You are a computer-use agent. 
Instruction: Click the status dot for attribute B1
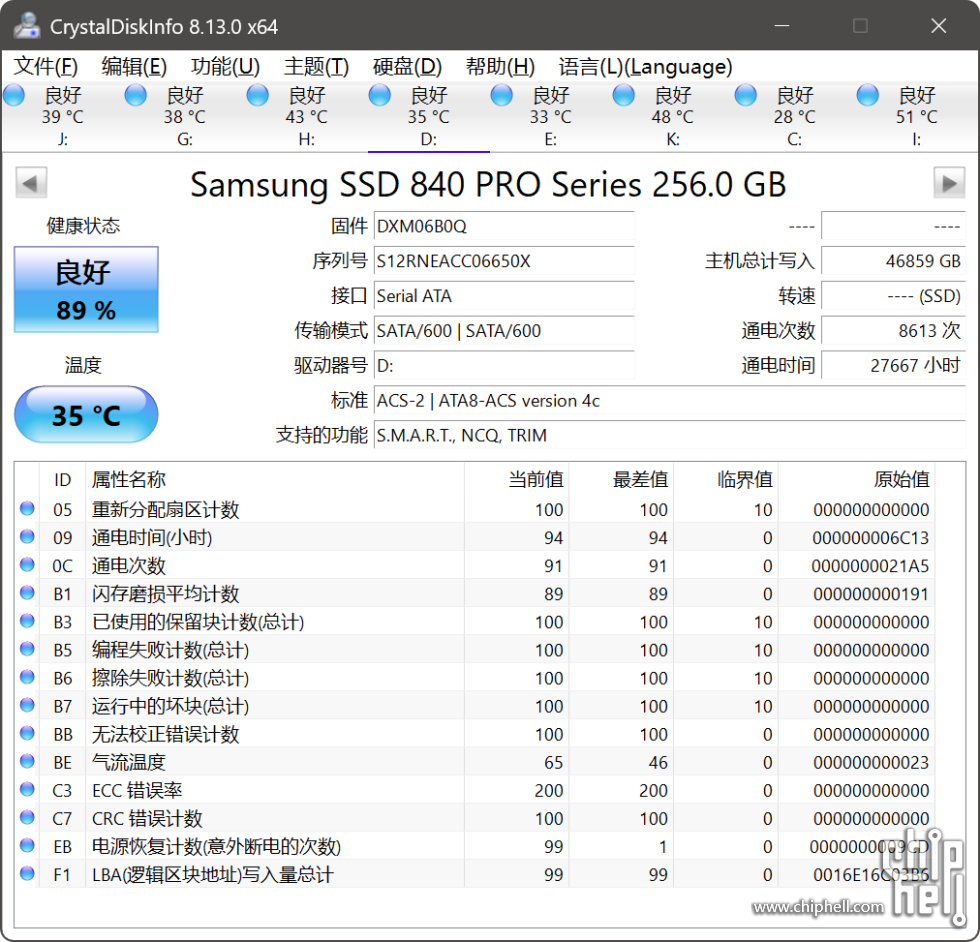(27, 593)
